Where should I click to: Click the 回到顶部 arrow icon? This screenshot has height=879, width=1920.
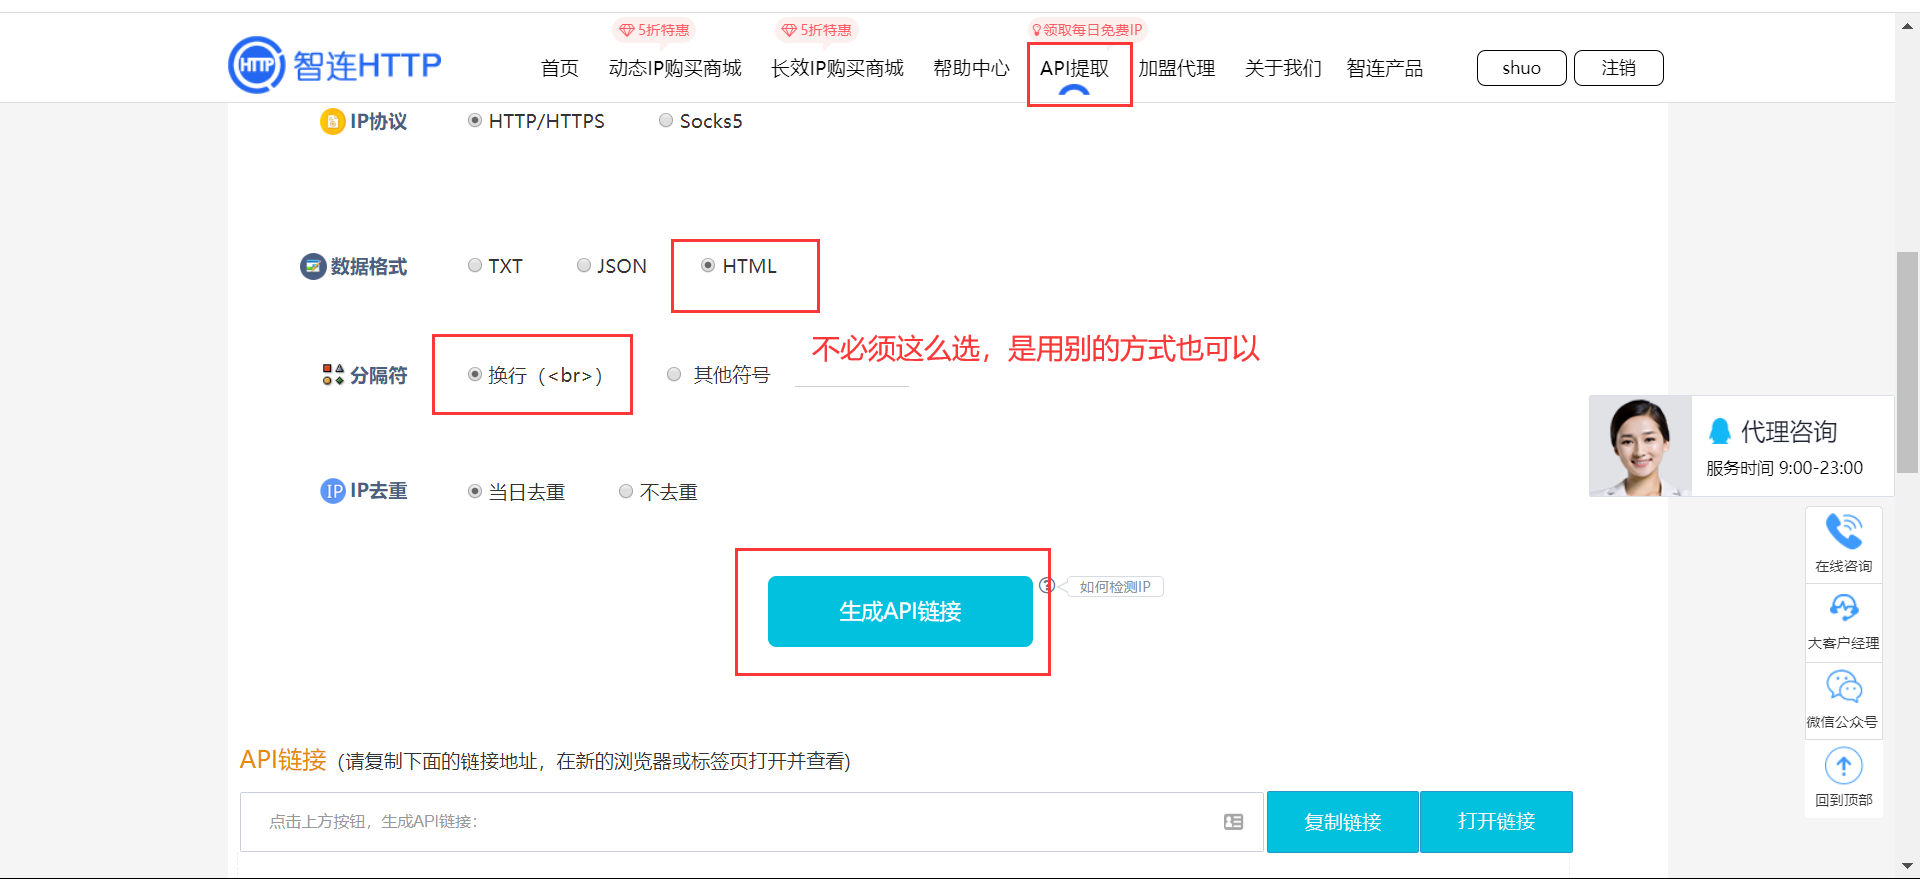click(x=1843, y=766)
